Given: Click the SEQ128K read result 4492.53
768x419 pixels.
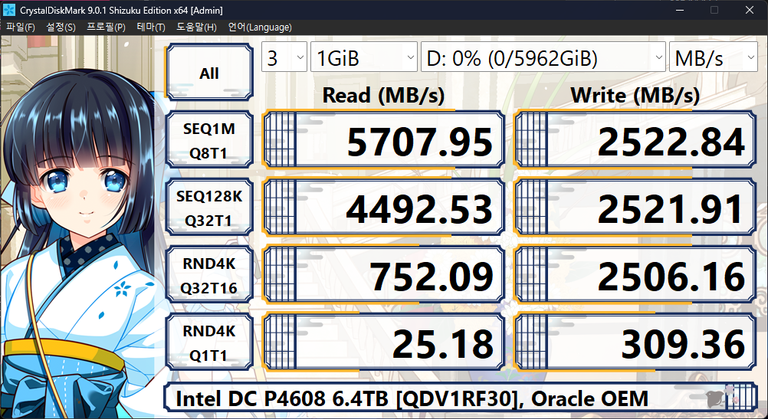Looking at the screenshot, I should [384, 208].
